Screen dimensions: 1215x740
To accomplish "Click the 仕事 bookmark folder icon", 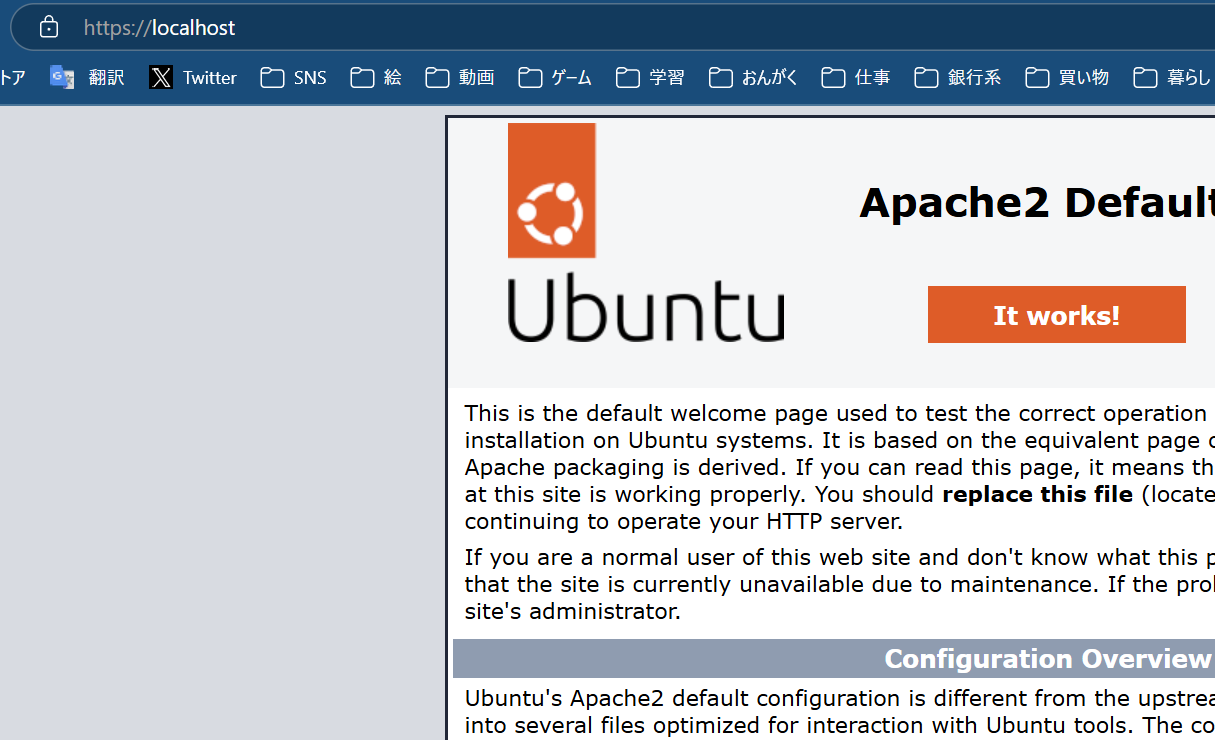I will [x=832, y=77].
